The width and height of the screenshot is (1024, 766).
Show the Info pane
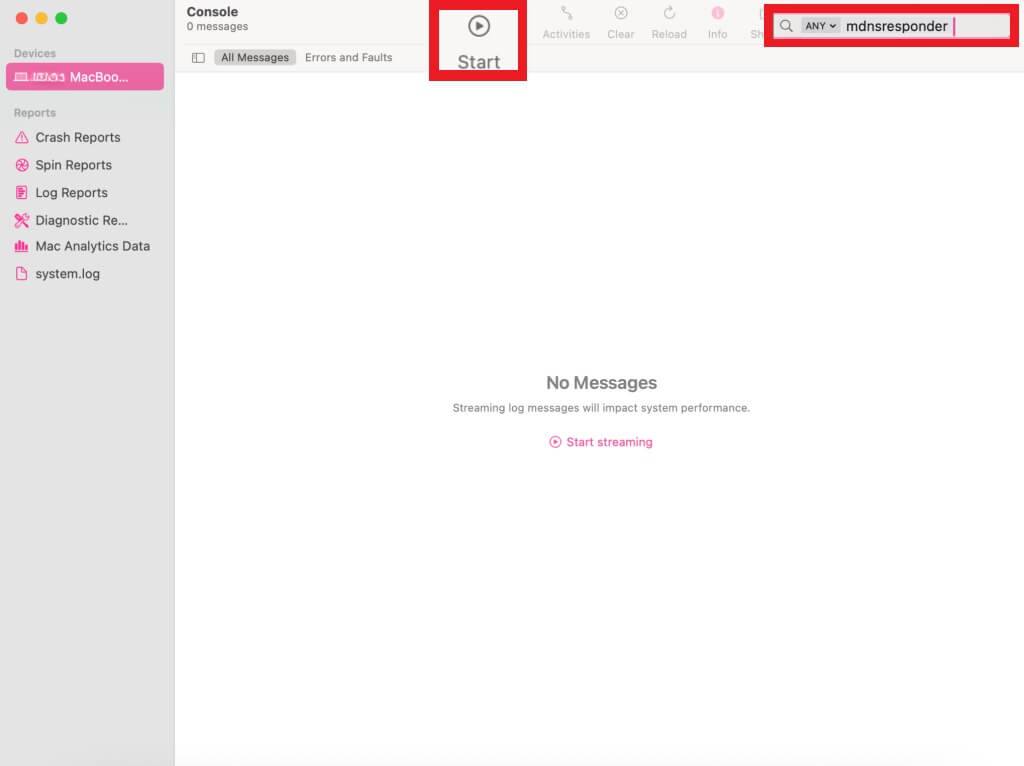click(717, 20)
